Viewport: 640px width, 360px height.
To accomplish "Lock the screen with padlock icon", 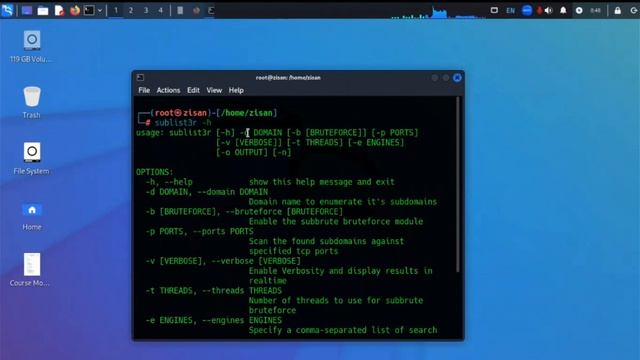I will (x=618, y=11).
